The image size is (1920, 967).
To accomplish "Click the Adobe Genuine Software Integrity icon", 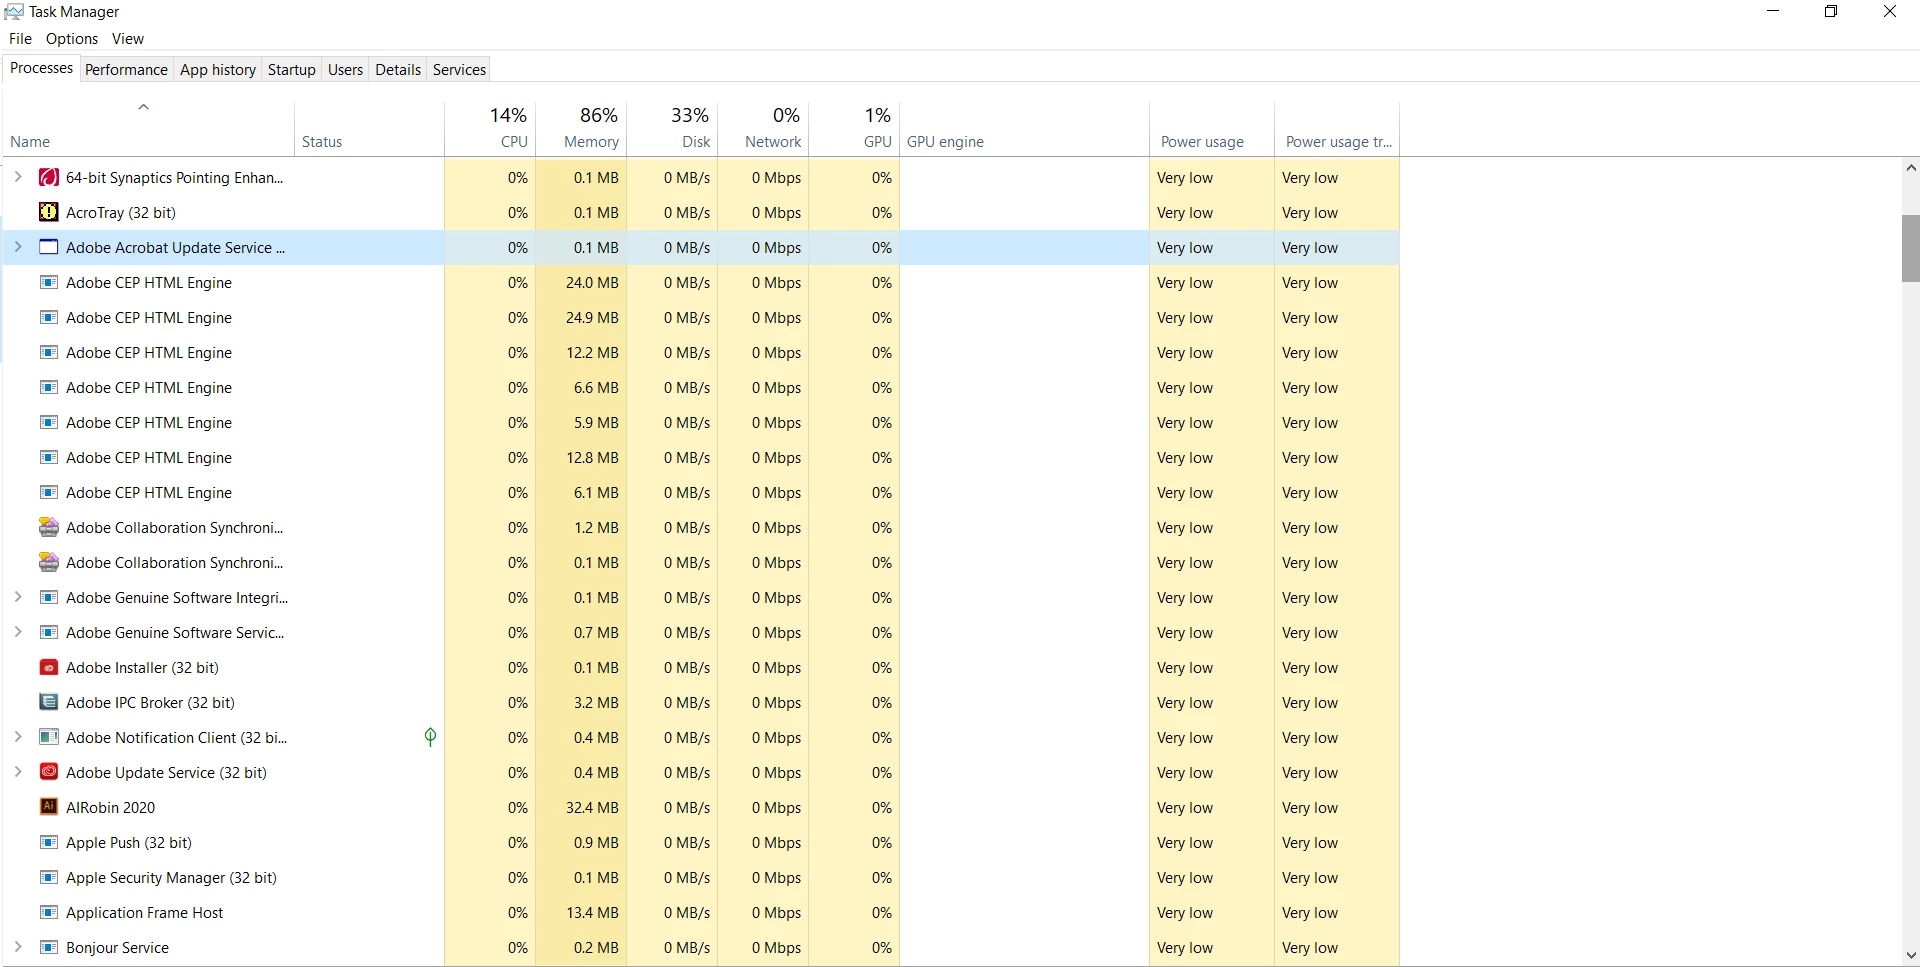I will click(48, 598).
